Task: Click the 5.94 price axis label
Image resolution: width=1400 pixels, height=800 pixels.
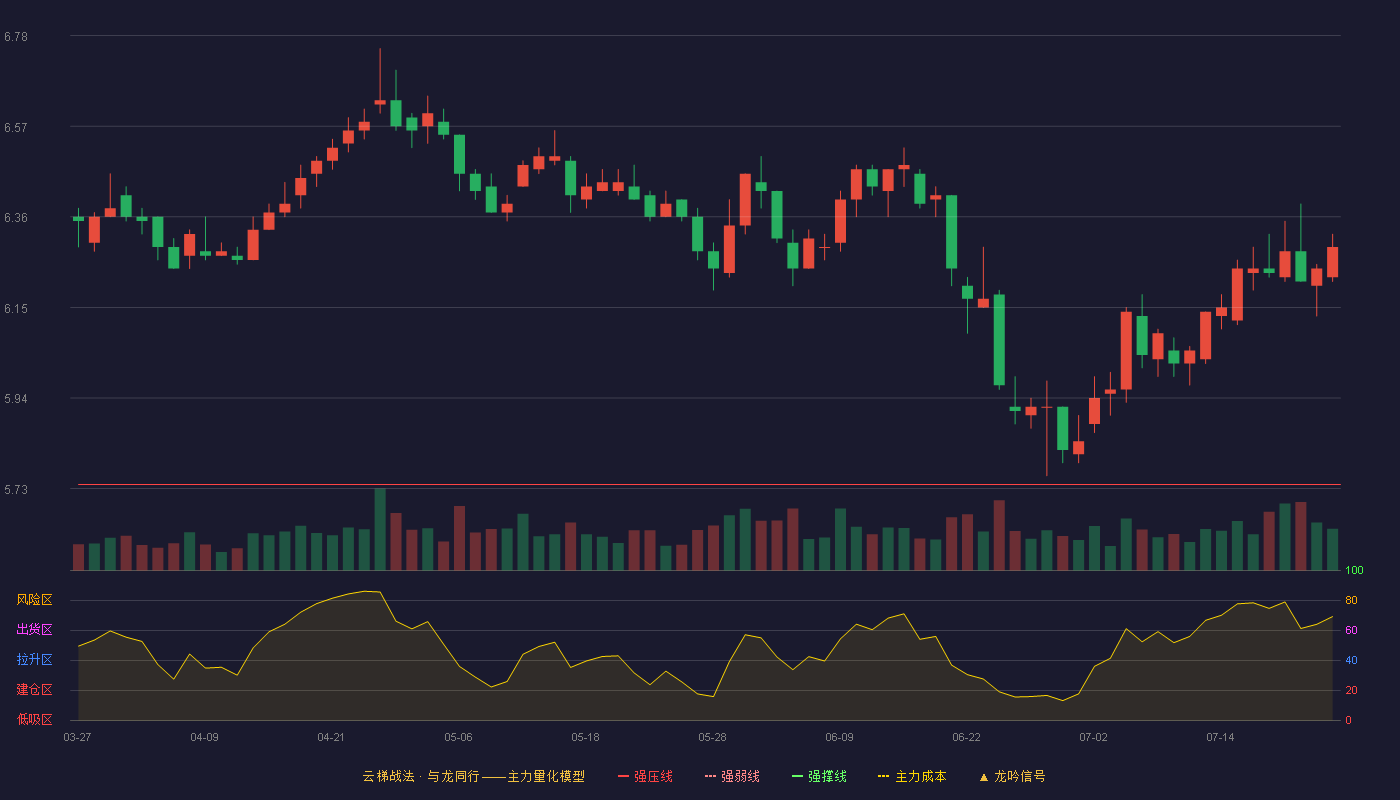Action: pyautogui.click(x=16, y=399)
